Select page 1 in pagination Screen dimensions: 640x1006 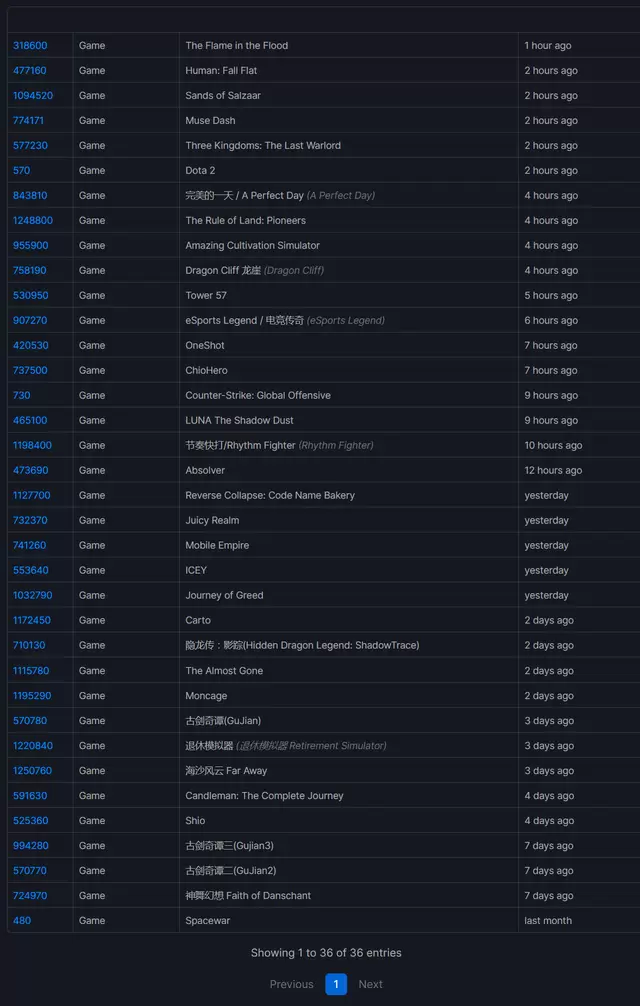tap(336, 984)
